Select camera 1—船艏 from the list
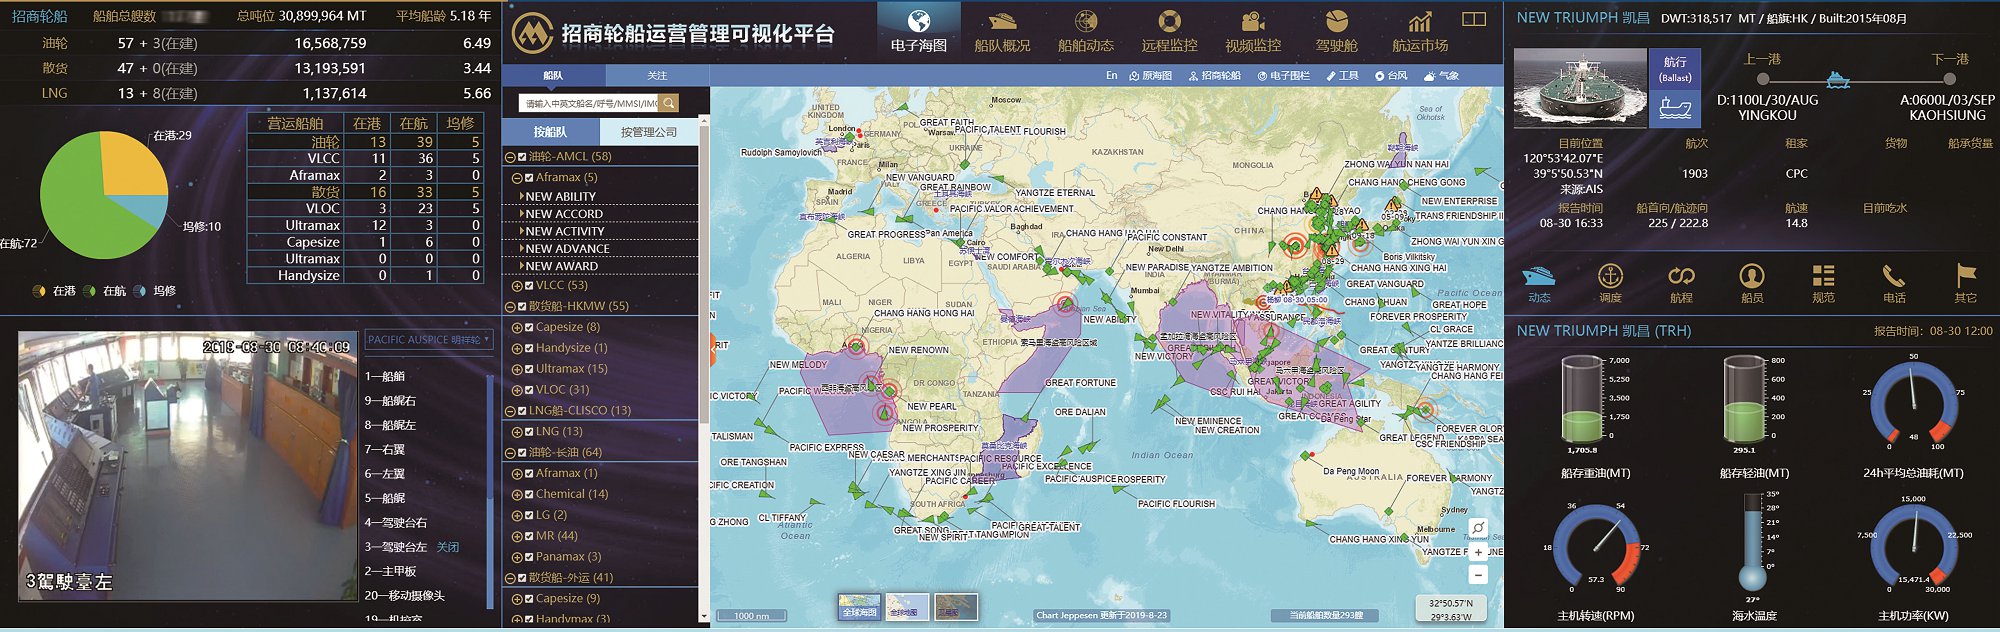The image size is (2000, 632). 385,377
